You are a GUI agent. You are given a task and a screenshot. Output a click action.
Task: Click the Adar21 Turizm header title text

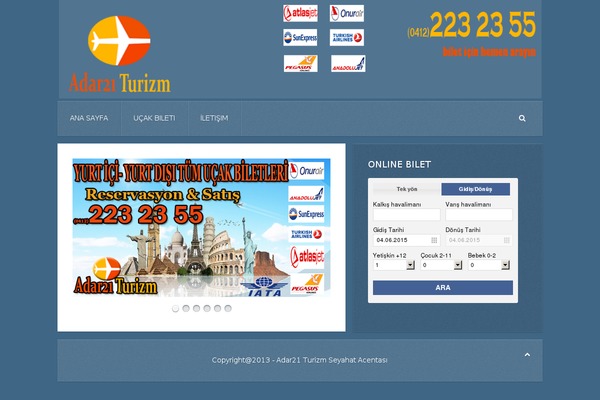(120, 83)
